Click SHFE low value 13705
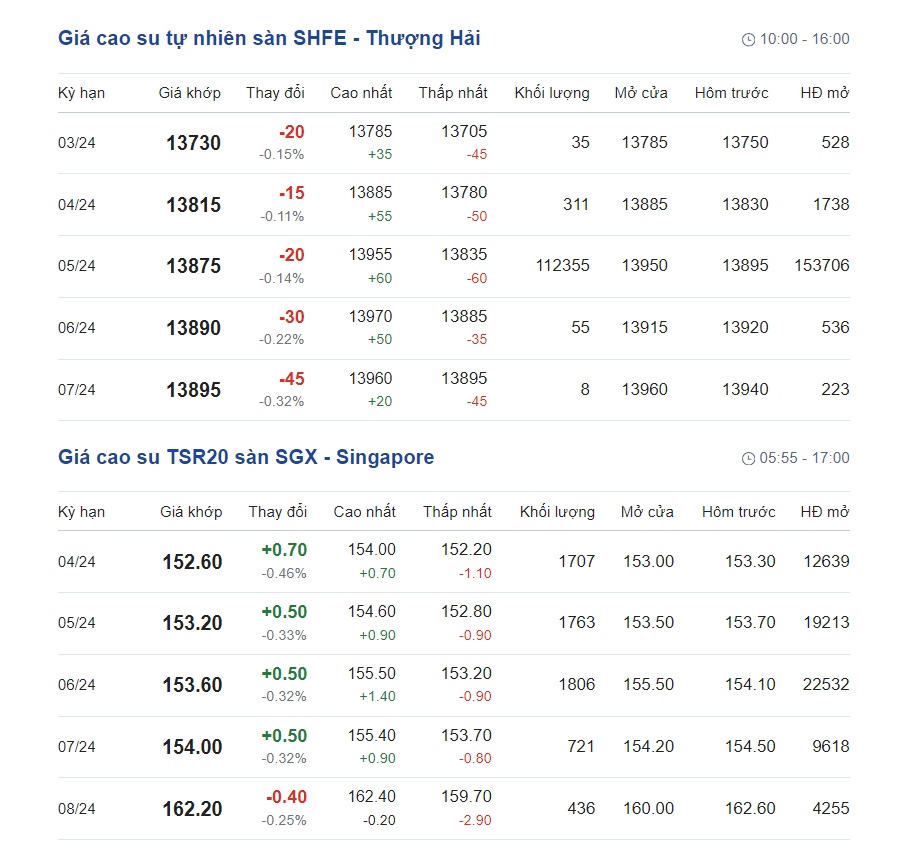Image resolution: width=903 pixels, height=845 pixels. tap(464, 131)
